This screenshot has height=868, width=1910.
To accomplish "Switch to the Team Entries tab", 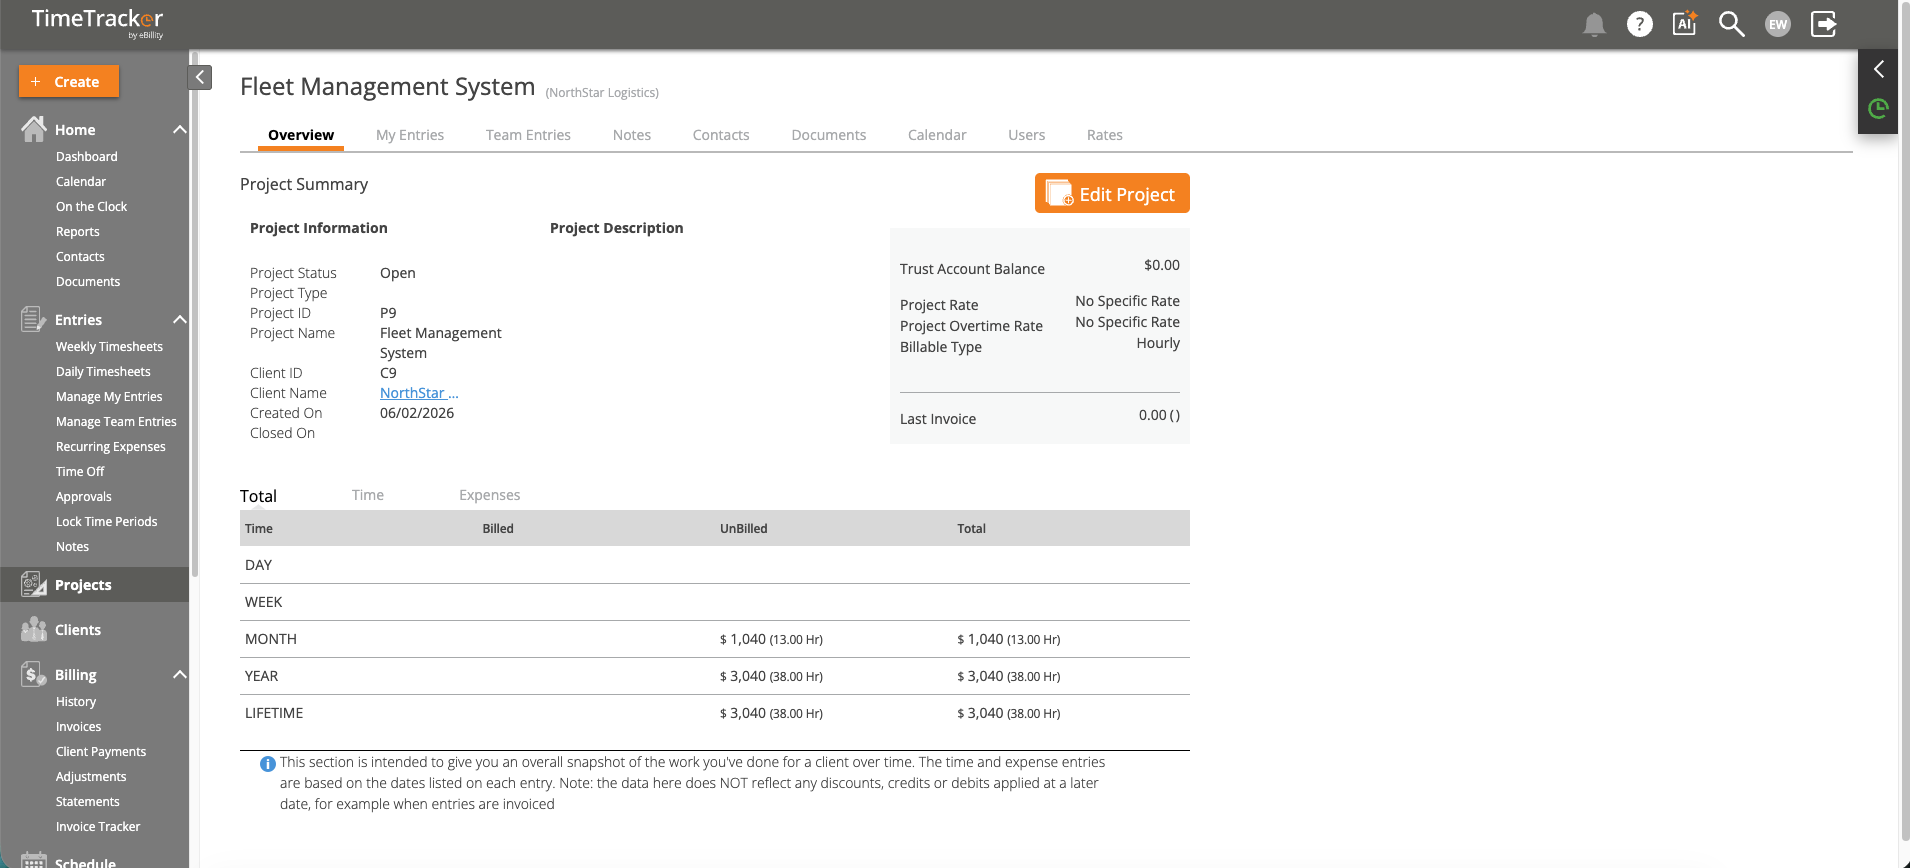I will pyautogui.click(x=528, y=135).
